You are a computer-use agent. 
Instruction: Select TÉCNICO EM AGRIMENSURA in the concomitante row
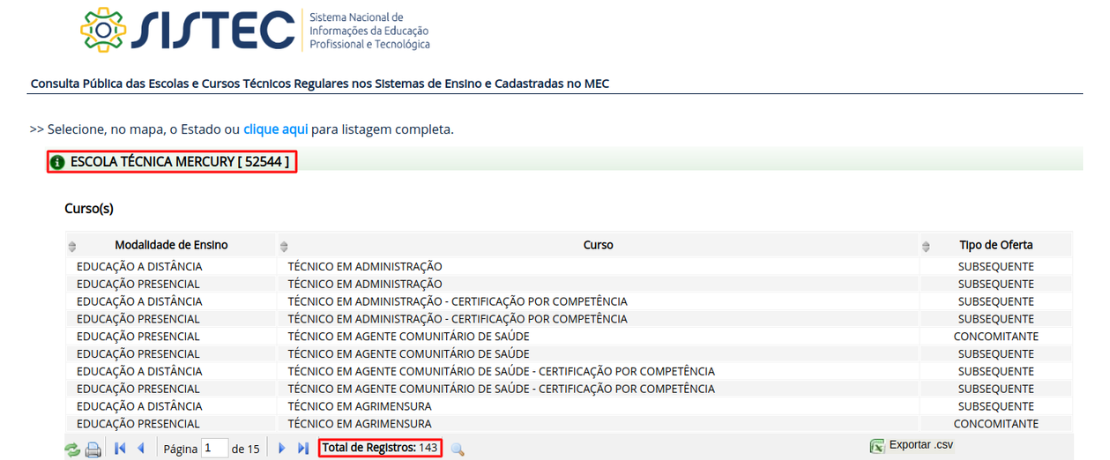point(360,424)
